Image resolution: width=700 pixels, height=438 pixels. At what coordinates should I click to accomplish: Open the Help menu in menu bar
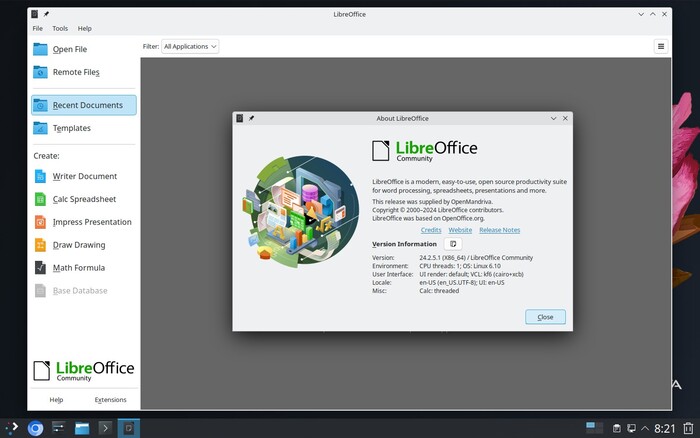click(84, 28)
